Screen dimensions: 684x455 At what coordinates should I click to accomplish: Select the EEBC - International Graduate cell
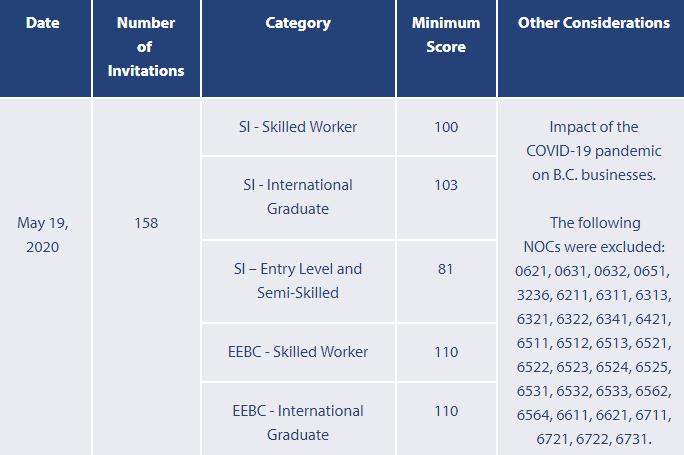point(297,422)
